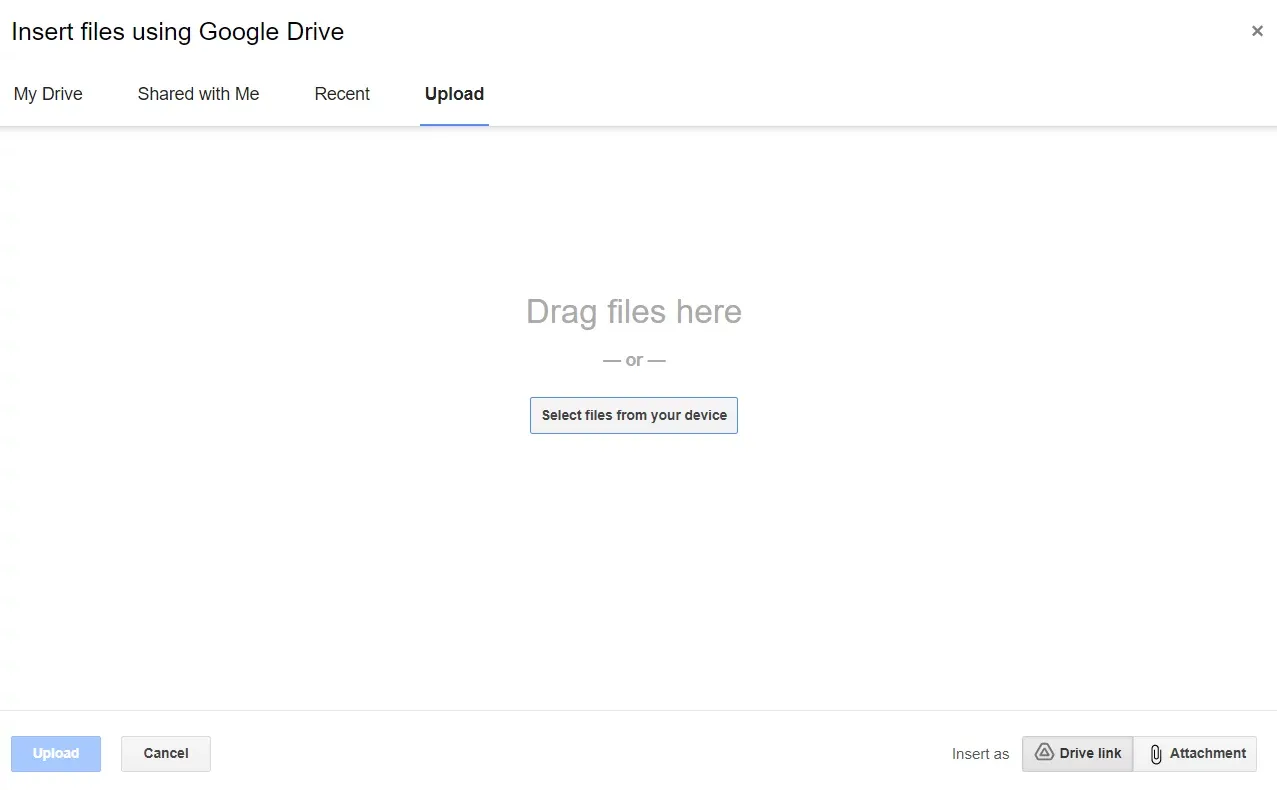Enable Attachment mode for inserting files
The height and width of the screenshot is (790, 1277).
click(x=1196, y=753)
